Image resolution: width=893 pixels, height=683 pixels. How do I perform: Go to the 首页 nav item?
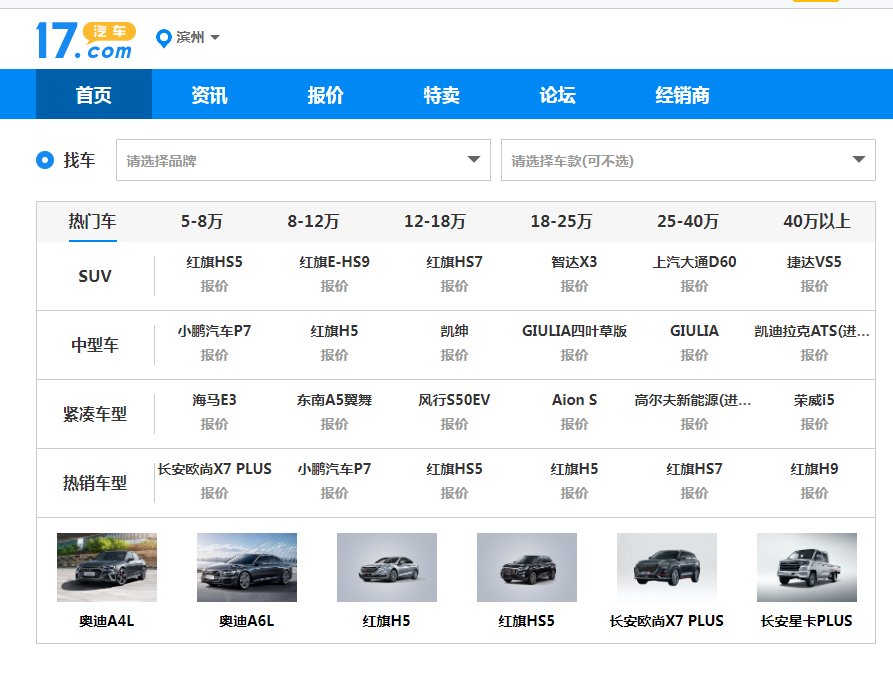pyautogui.click(x=94, y=95)
